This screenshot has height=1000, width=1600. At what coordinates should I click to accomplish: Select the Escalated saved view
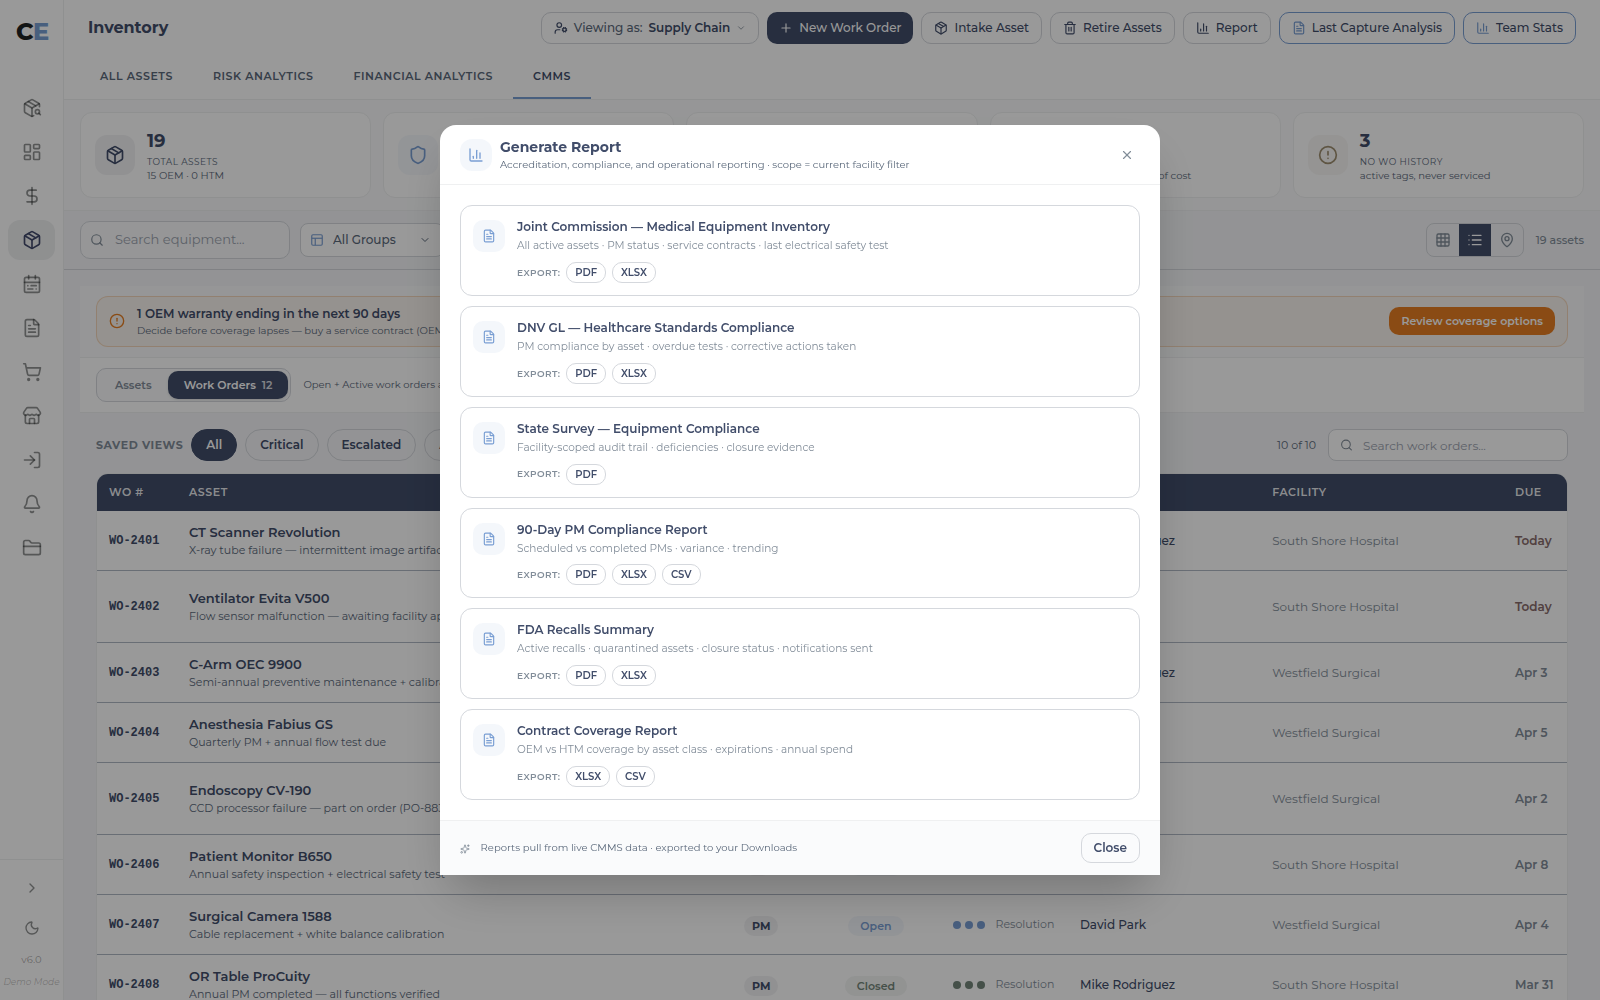pyautogui.click(x=371, y=445)
